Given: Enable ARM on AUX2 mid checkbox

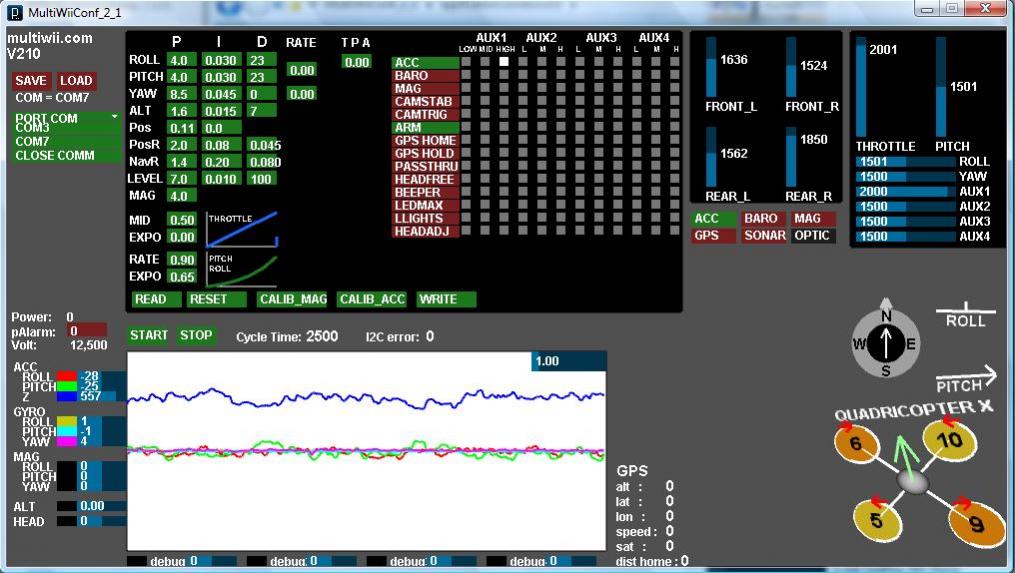Looking at the screenshot, I should coord(542,126).
